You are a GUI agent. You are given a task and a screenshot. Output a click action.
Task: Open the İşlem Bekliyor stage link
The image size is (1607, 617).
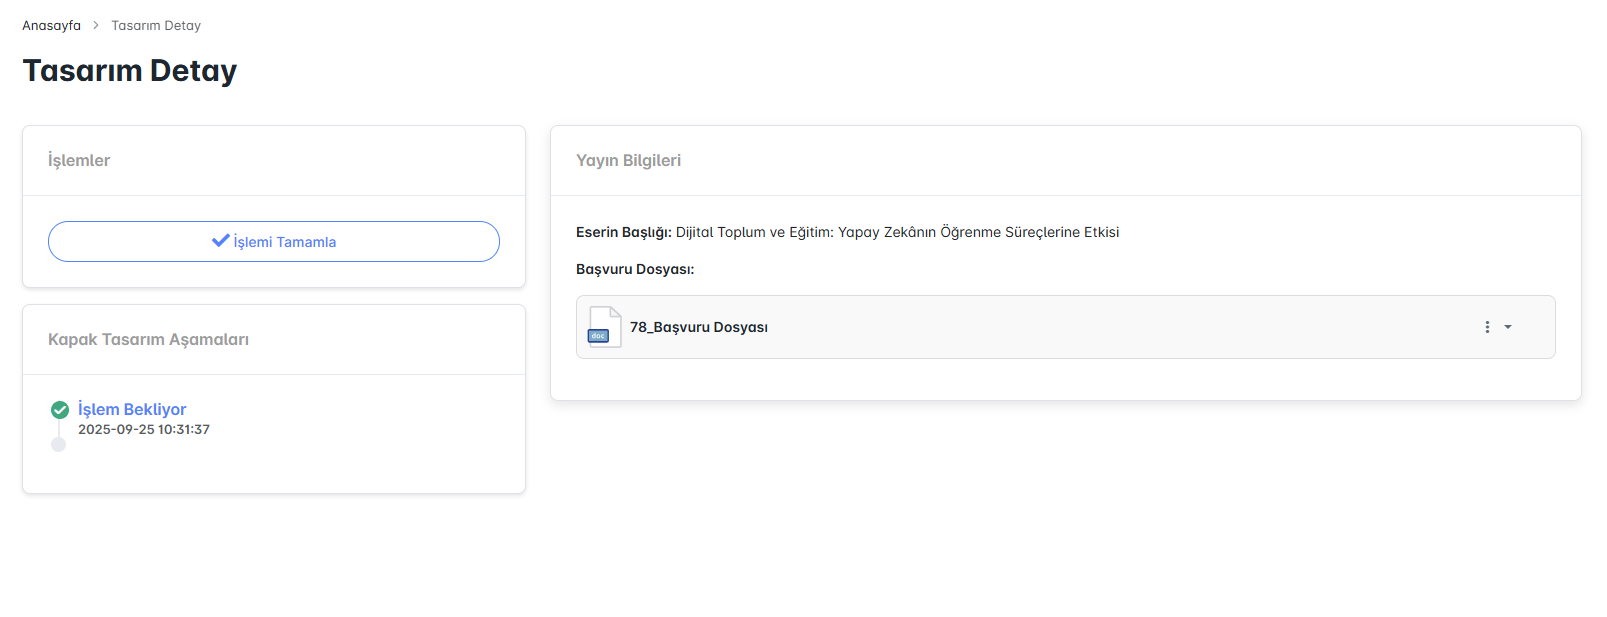pyautogui.click(x=132, y=409)
